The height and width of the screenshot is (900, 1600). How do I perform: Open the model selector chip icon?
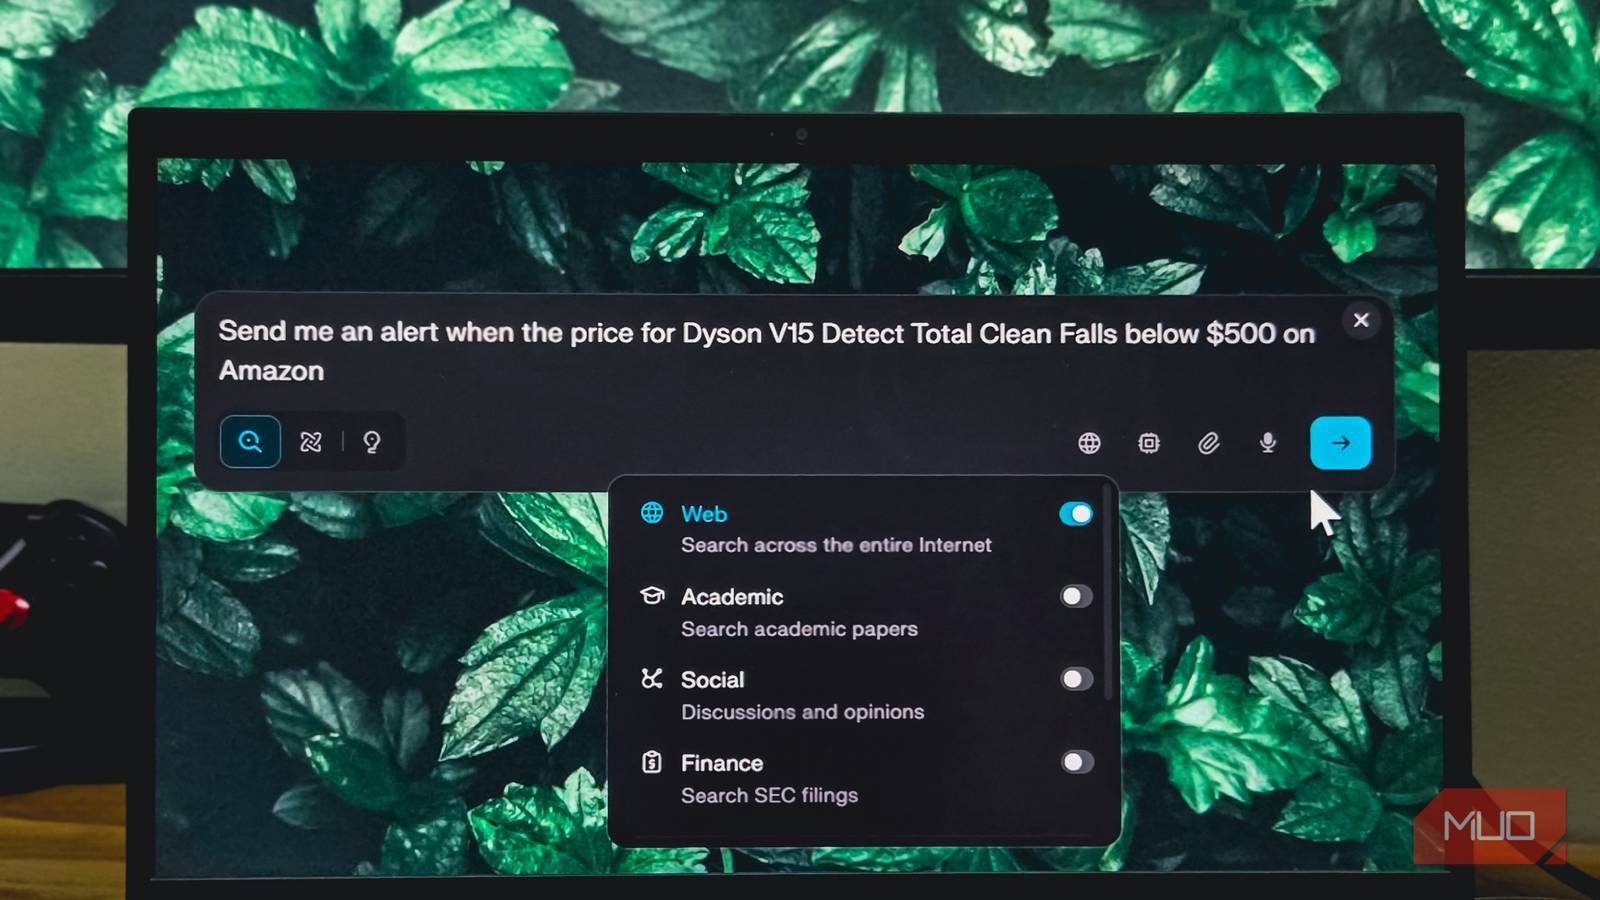coord(1149,442)
